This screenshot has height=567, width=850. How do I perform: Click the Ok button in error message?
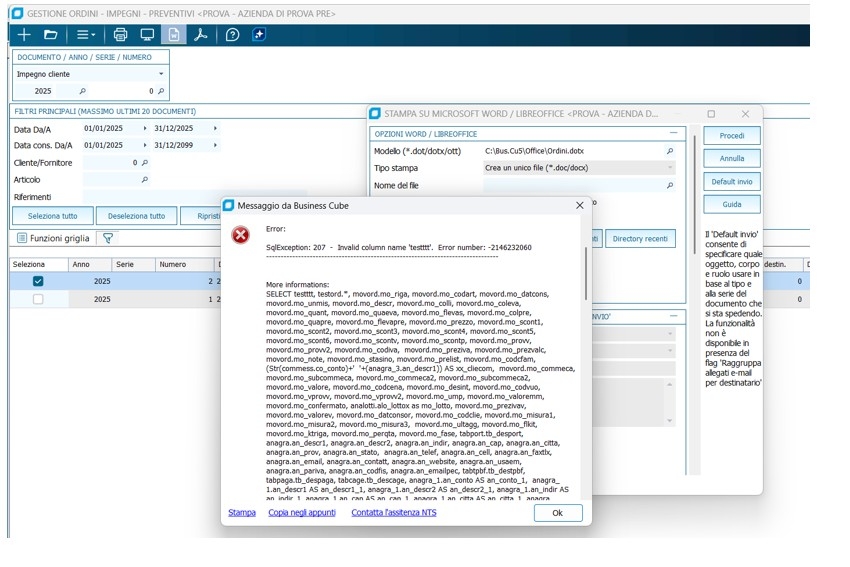click(x=558, y=513)
